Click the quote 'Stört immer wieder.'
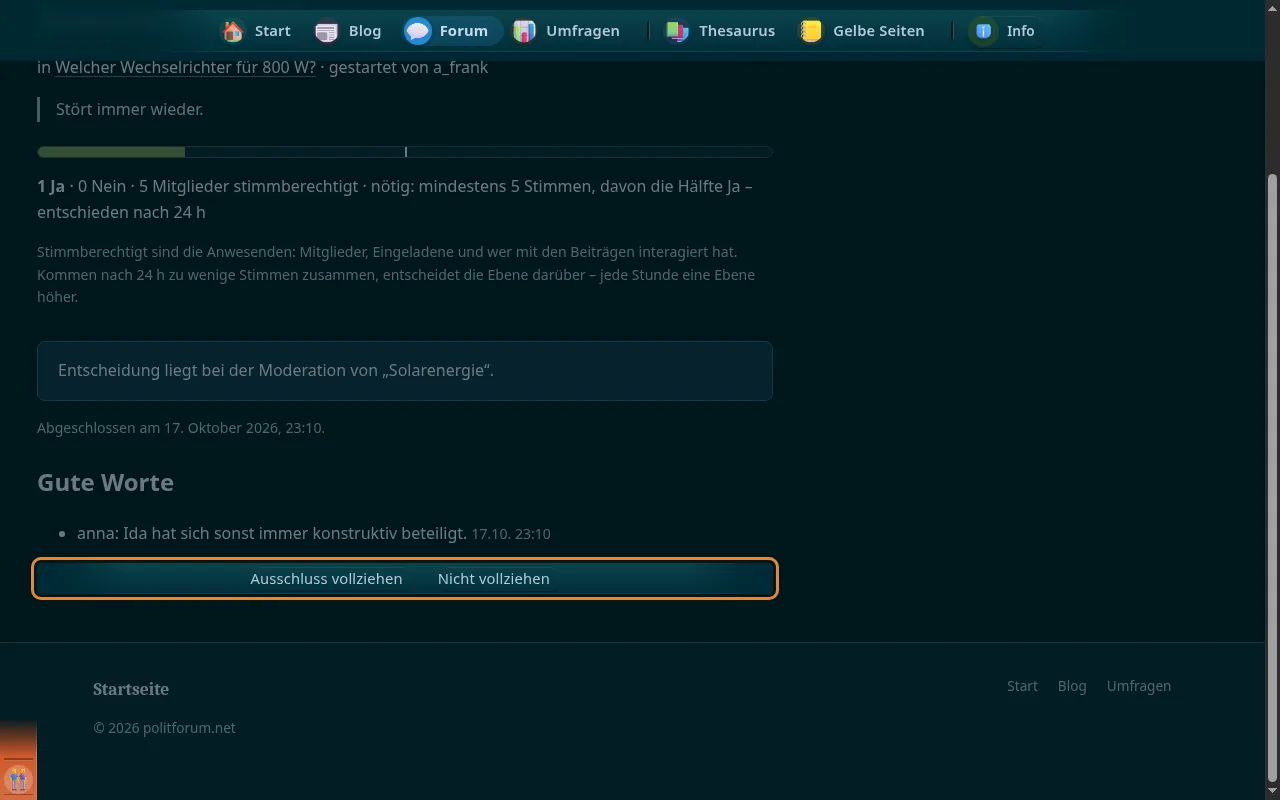 click(130, 109)
